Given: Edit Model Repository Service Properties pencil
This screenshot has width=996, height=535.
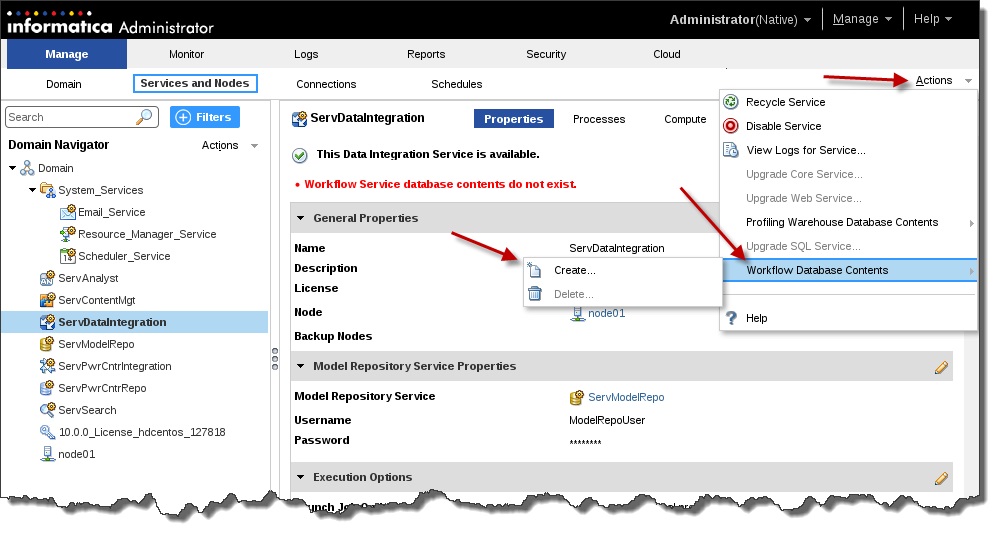Looking at the screenshot, I should coord(941,367).
